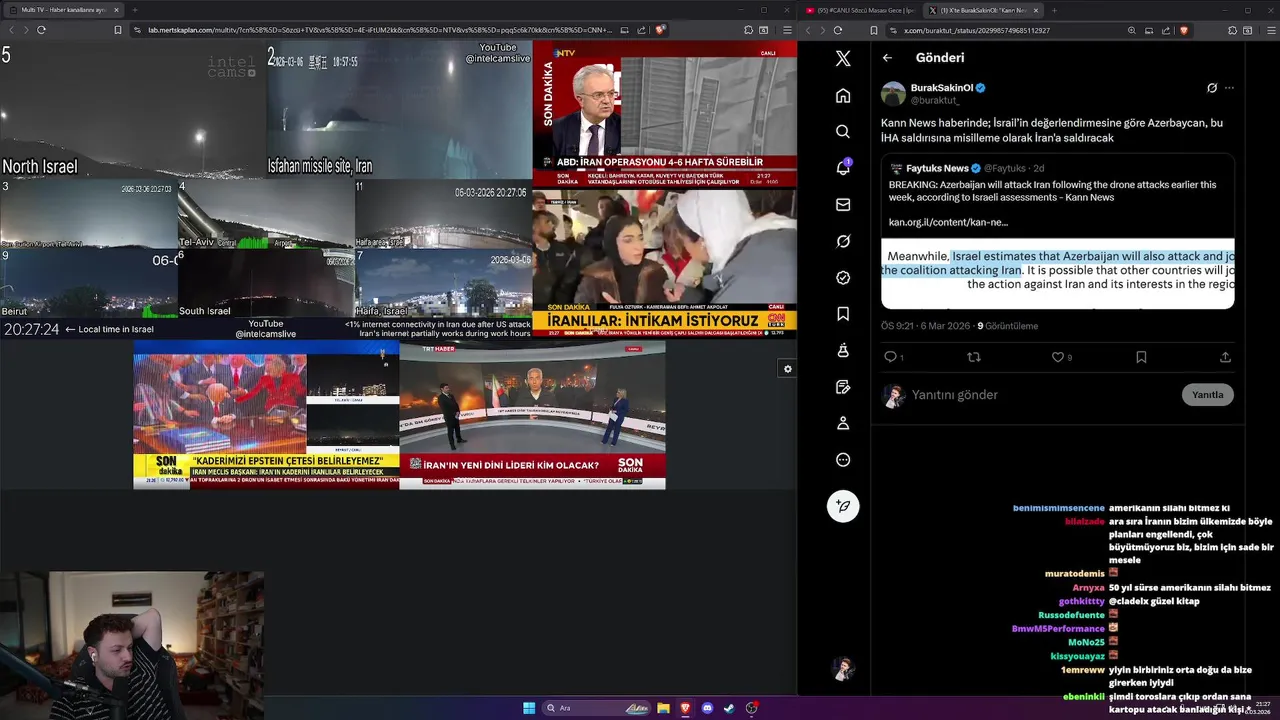The height and width of the screenshot is (720, 1280).
Task: Open BurakSakinOl profile name link
Action: click(941, 88)
